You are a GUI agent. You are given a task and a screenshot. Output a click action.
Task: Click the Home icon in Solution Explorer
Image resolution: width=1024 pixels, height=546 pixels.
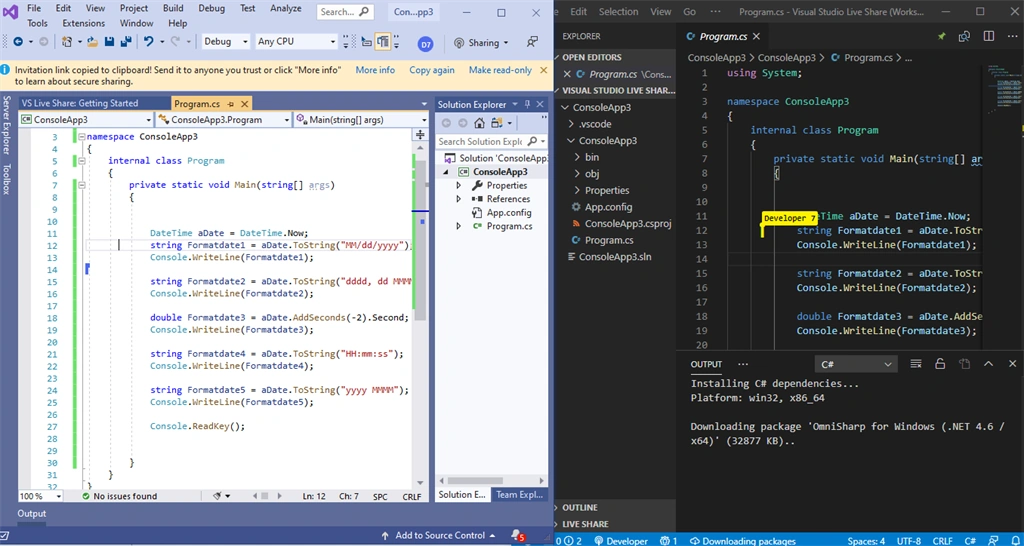[479, 123]
